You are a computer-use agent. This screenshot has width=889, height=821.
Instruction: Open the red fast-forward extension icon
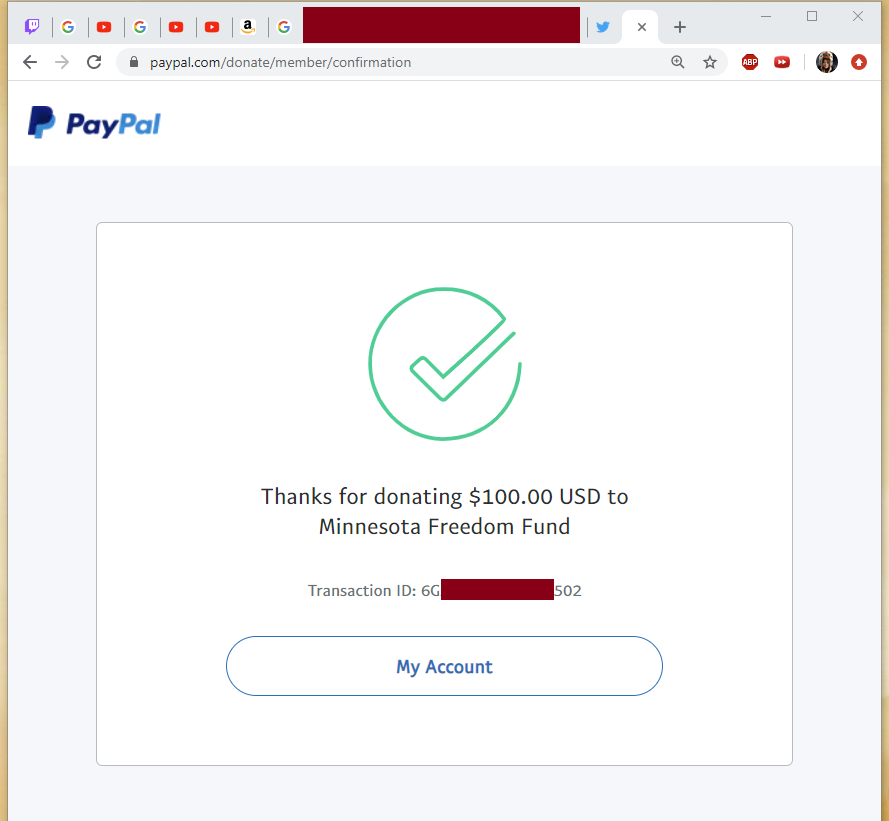click(782, 62)
